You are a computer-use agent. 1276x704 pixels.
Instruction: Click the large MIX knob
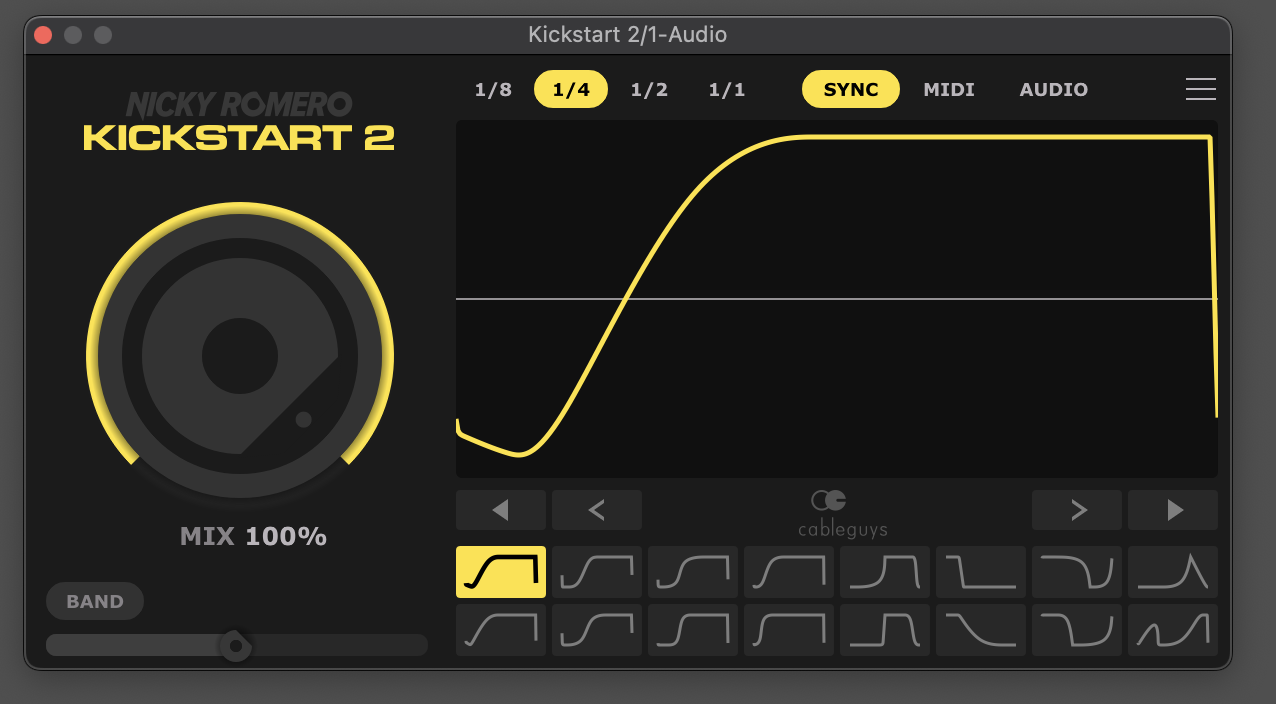point(240,356)
